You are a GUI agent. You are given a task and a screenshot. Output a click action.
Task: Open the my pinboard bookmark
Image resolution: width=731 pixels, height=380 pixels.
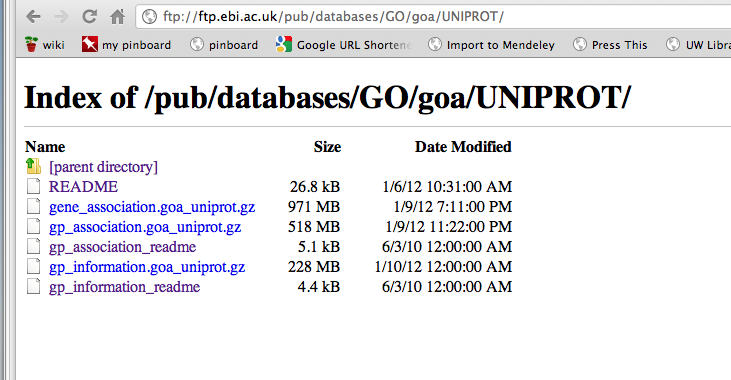click(x=126, y=45)
